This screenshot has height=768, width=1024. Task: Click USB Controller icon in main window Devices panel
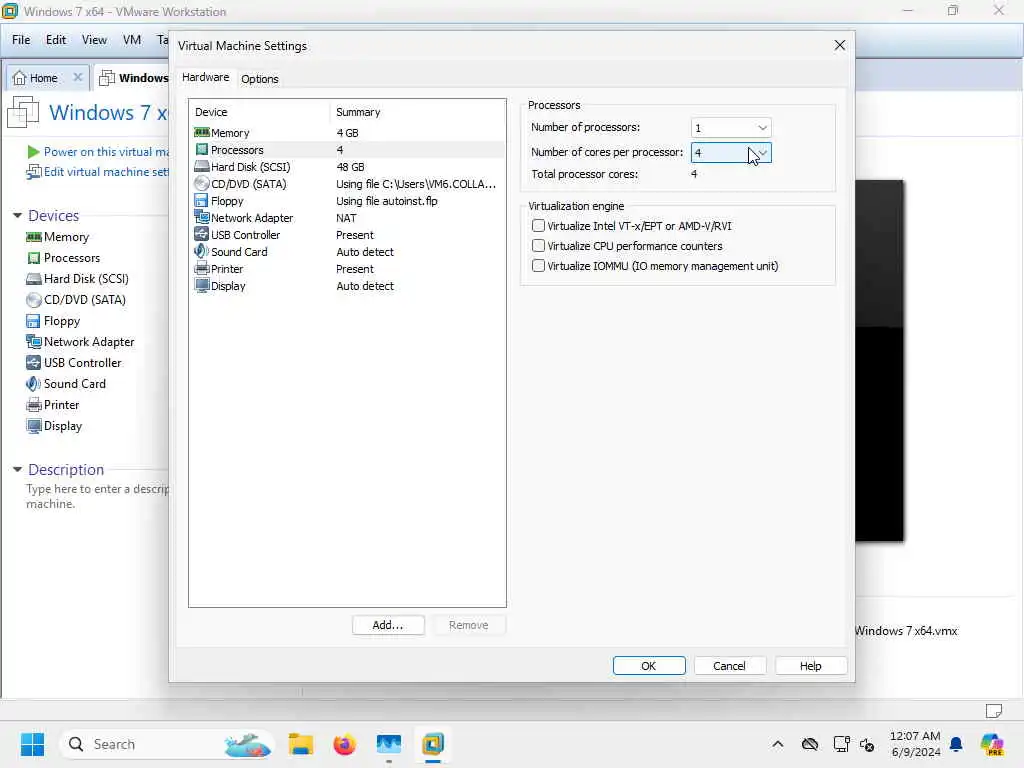click(x=33, y=362)
